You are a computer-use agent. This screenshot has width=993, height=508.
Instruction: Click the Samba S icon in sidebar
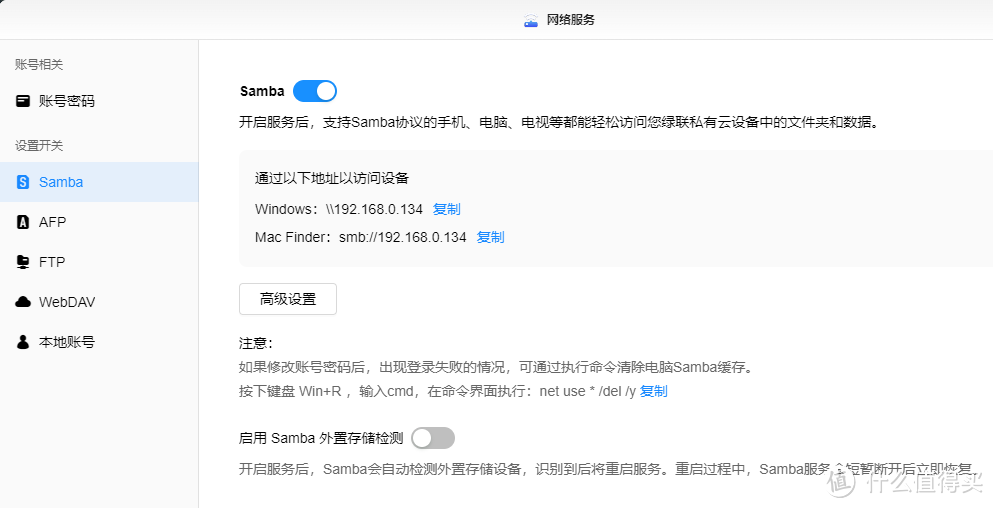(23, 182)
